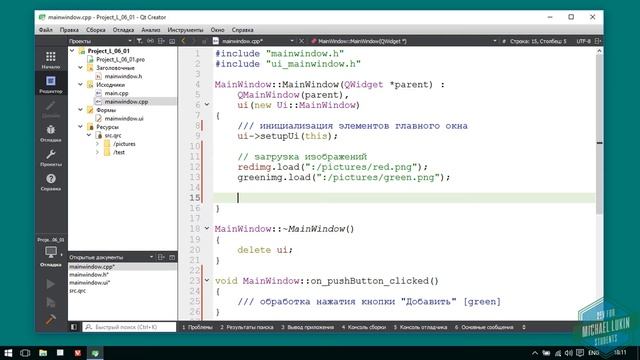This screenshot has width=640, height=360.
Task: Open the Отладка menu in menu bar
Action: [123, 30]
